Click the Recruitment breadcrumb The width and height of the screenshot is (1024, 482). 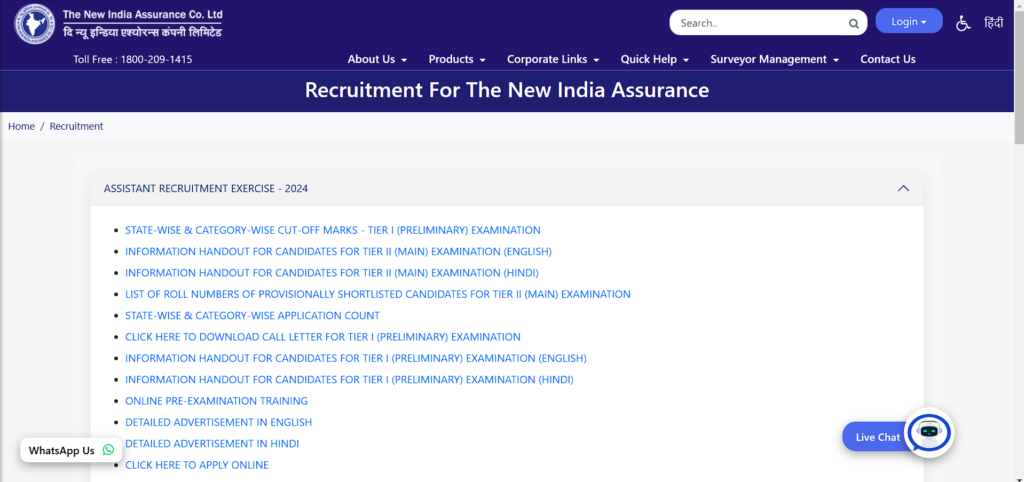point(76,126)
